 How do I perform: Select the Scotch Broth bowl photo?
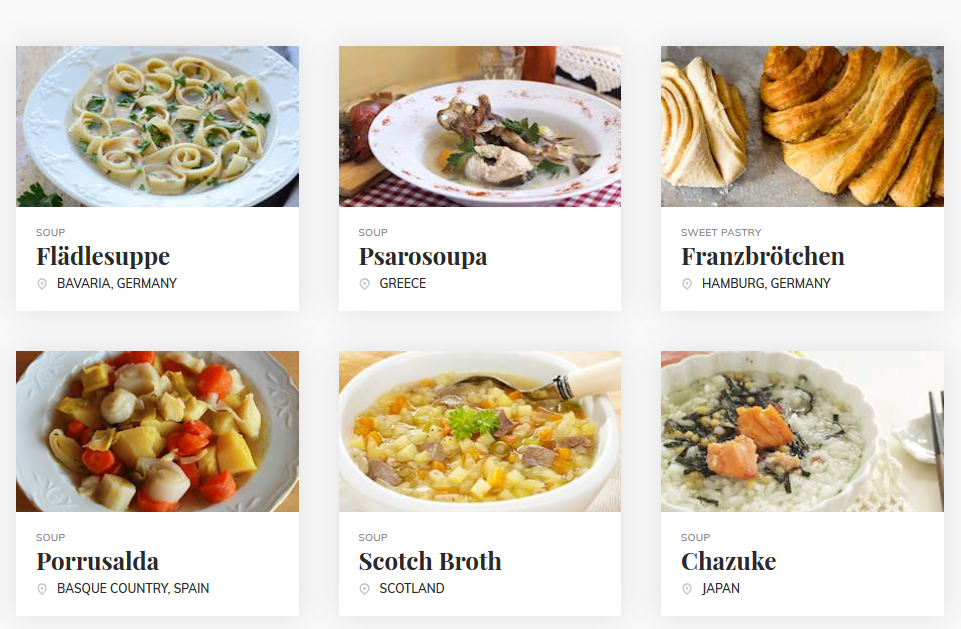pyautogui.click(x=480, y=431)
